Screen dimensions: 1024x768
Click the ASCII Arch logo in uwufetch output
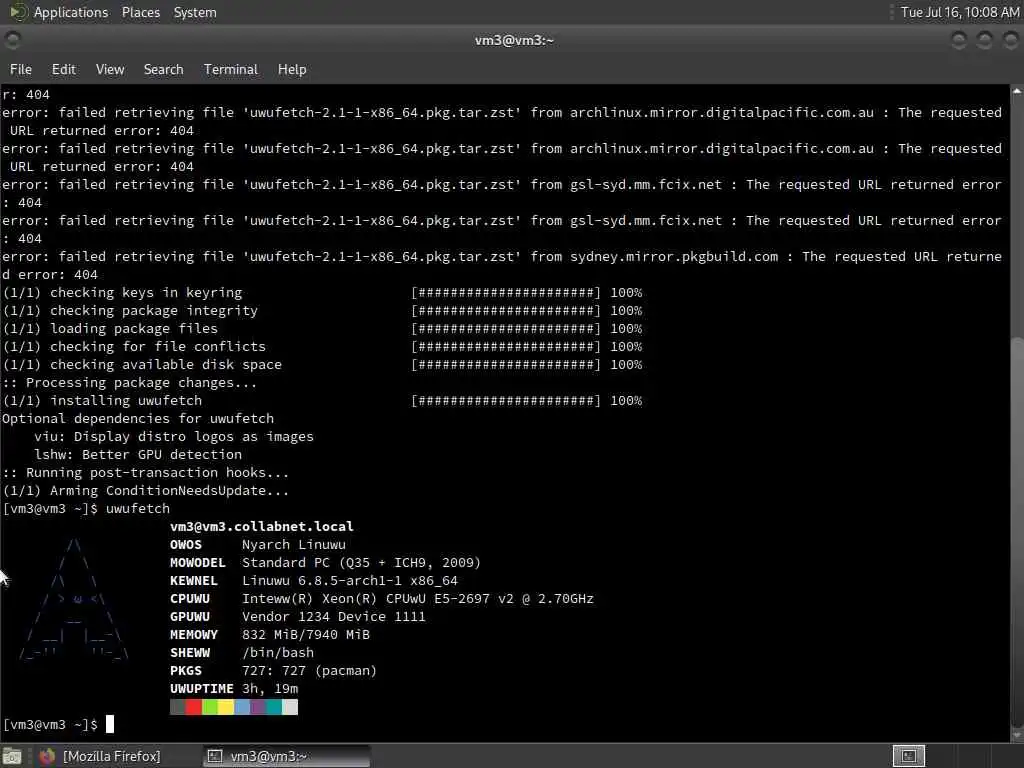(74, 599)
